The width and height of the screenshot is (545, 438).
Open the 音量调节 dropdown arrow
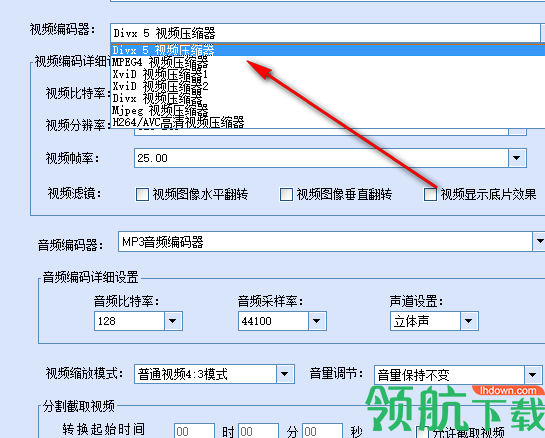point(532,375)
